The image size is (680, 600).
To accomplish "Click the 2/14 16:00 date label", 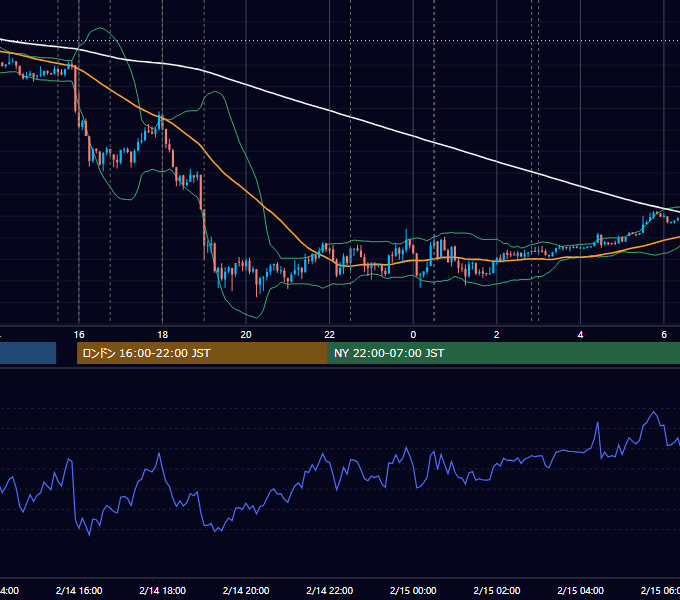I will [x=79, y=590].
